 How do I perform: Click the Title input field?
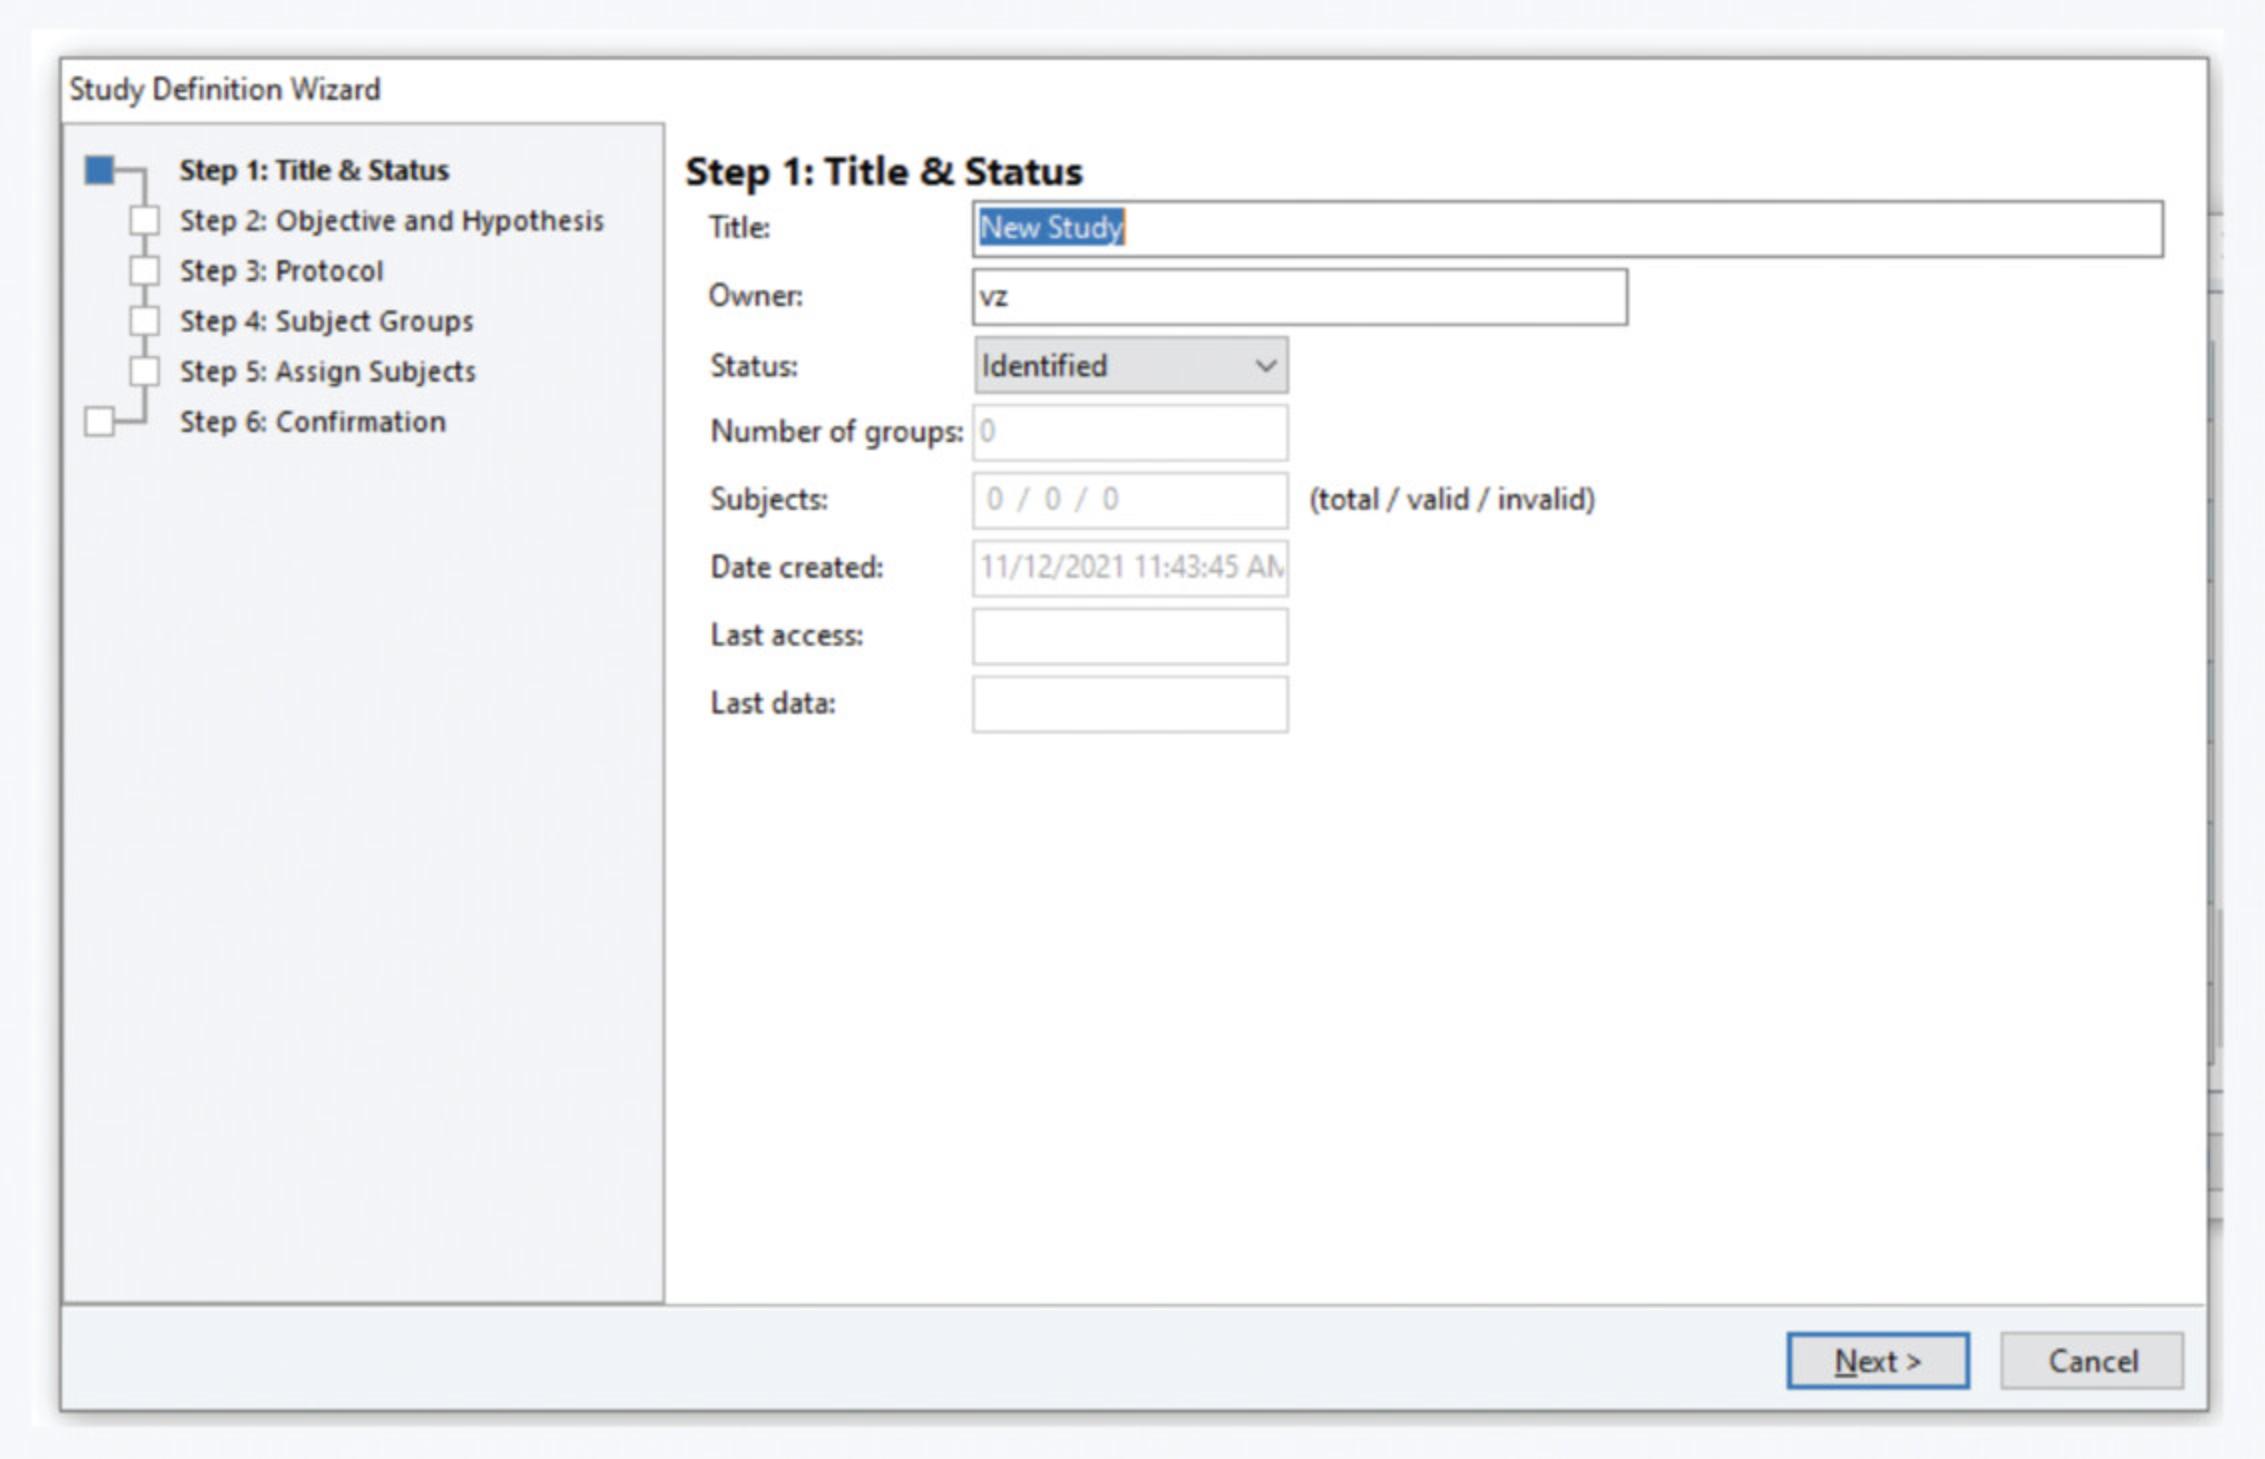pos(1568,229)
